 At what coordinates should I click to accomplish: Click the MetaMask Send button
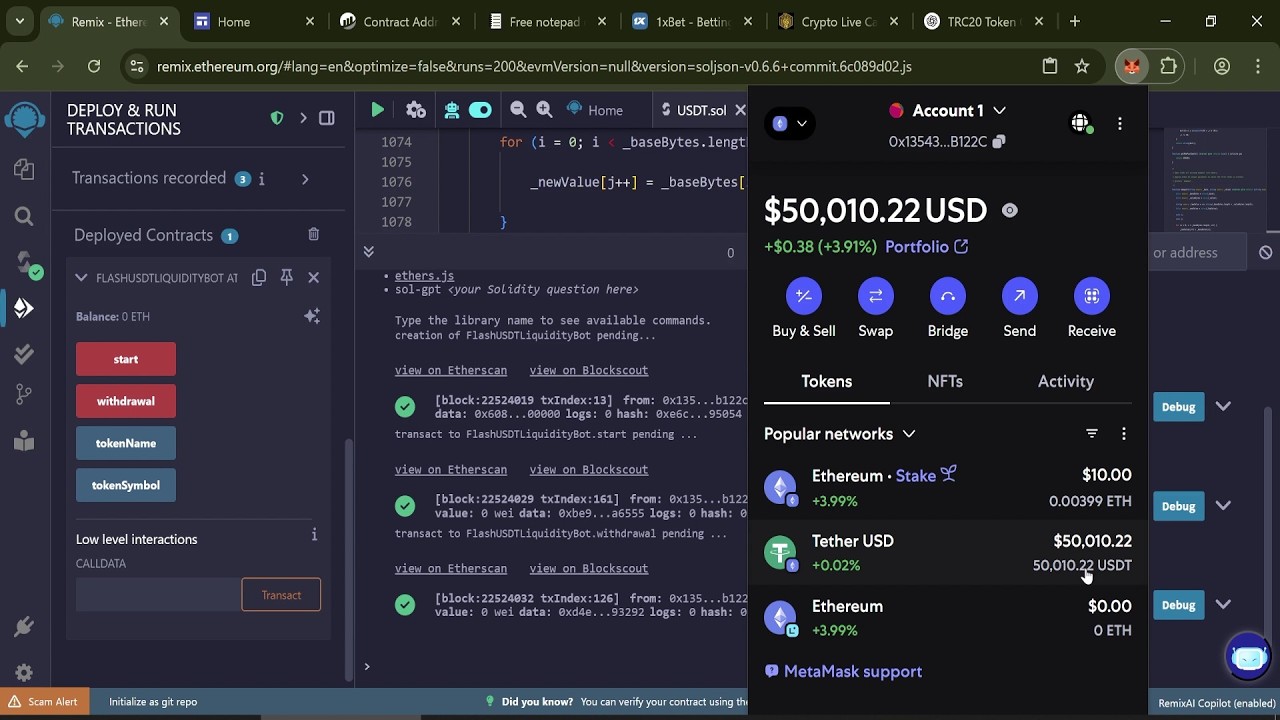coord(1020,308)
